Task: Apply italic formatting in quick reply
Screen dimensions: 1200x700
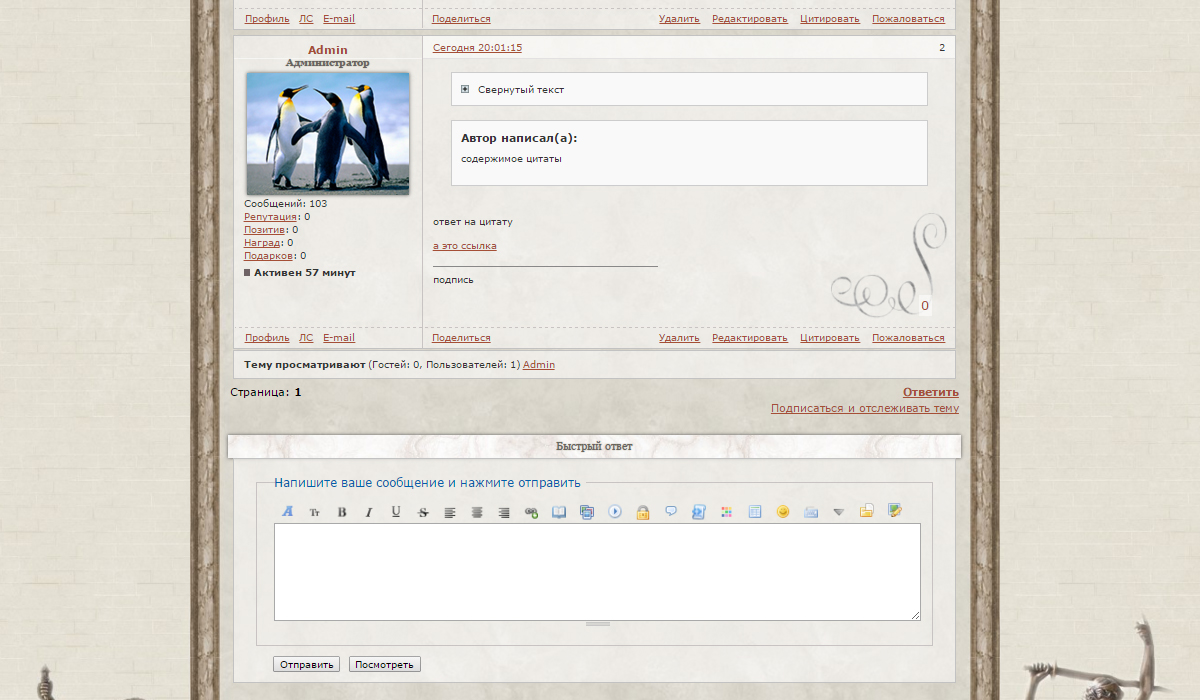Action: (x=368, y=512)
